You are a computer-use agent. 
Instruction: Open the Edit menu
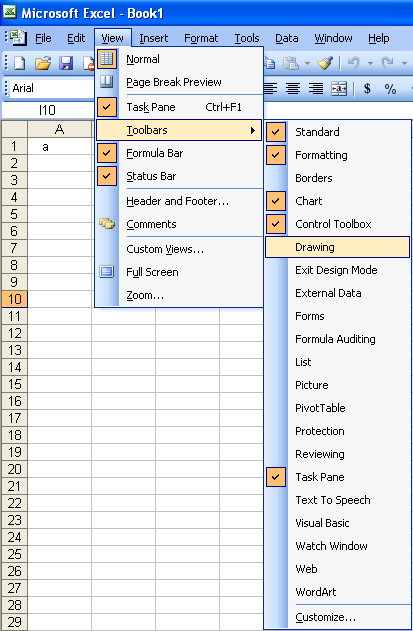point(76,38)
